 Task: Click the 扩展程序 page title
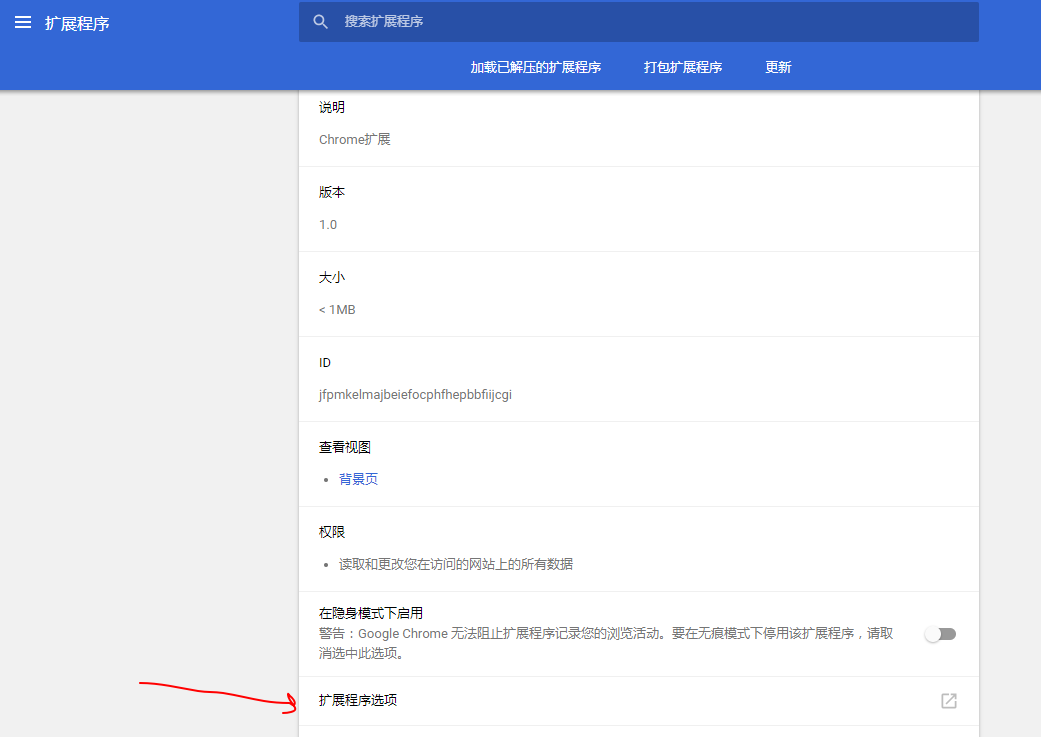pos(77,24)
